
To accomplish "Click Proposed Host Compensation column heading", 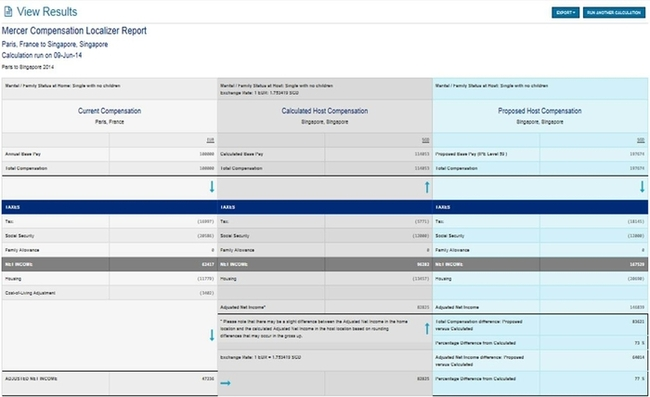I will coord(540,111).
